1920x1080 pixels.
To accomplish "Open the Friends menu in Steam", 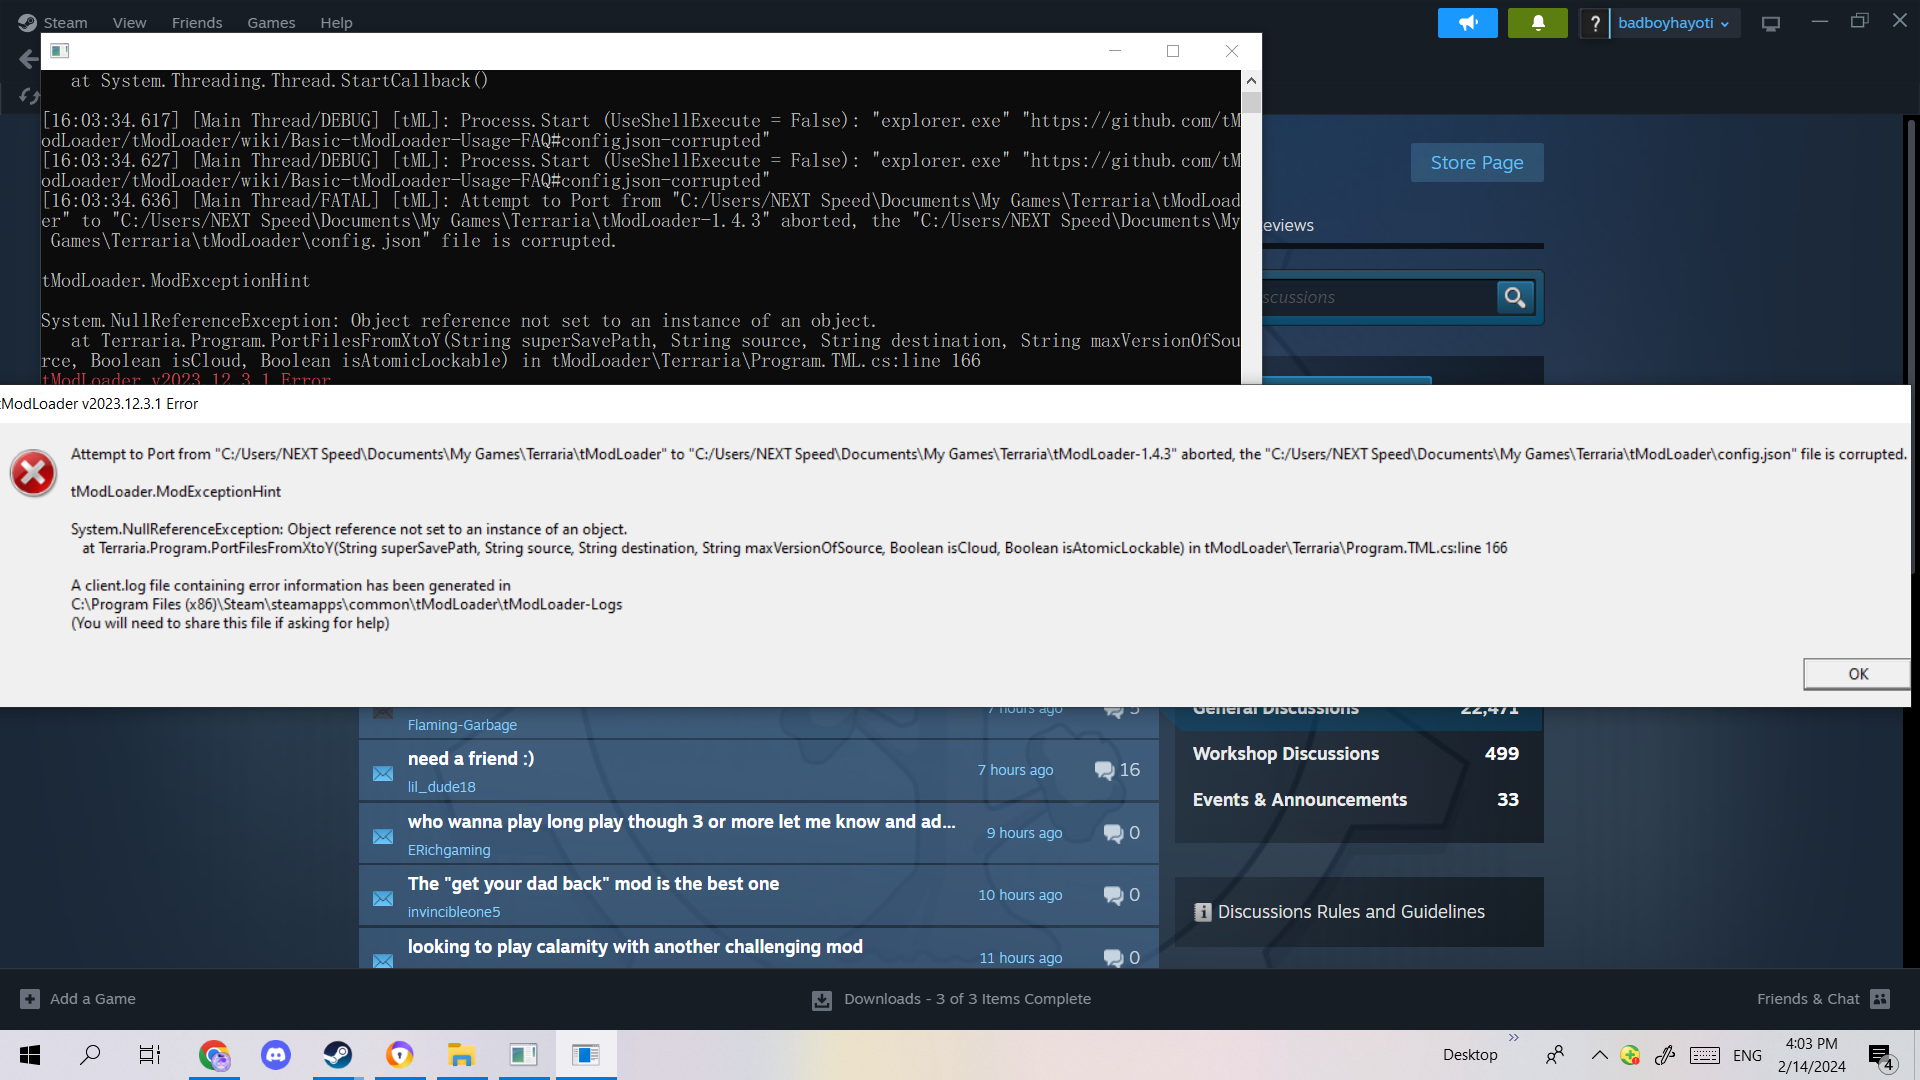I will tap(196, 22).
